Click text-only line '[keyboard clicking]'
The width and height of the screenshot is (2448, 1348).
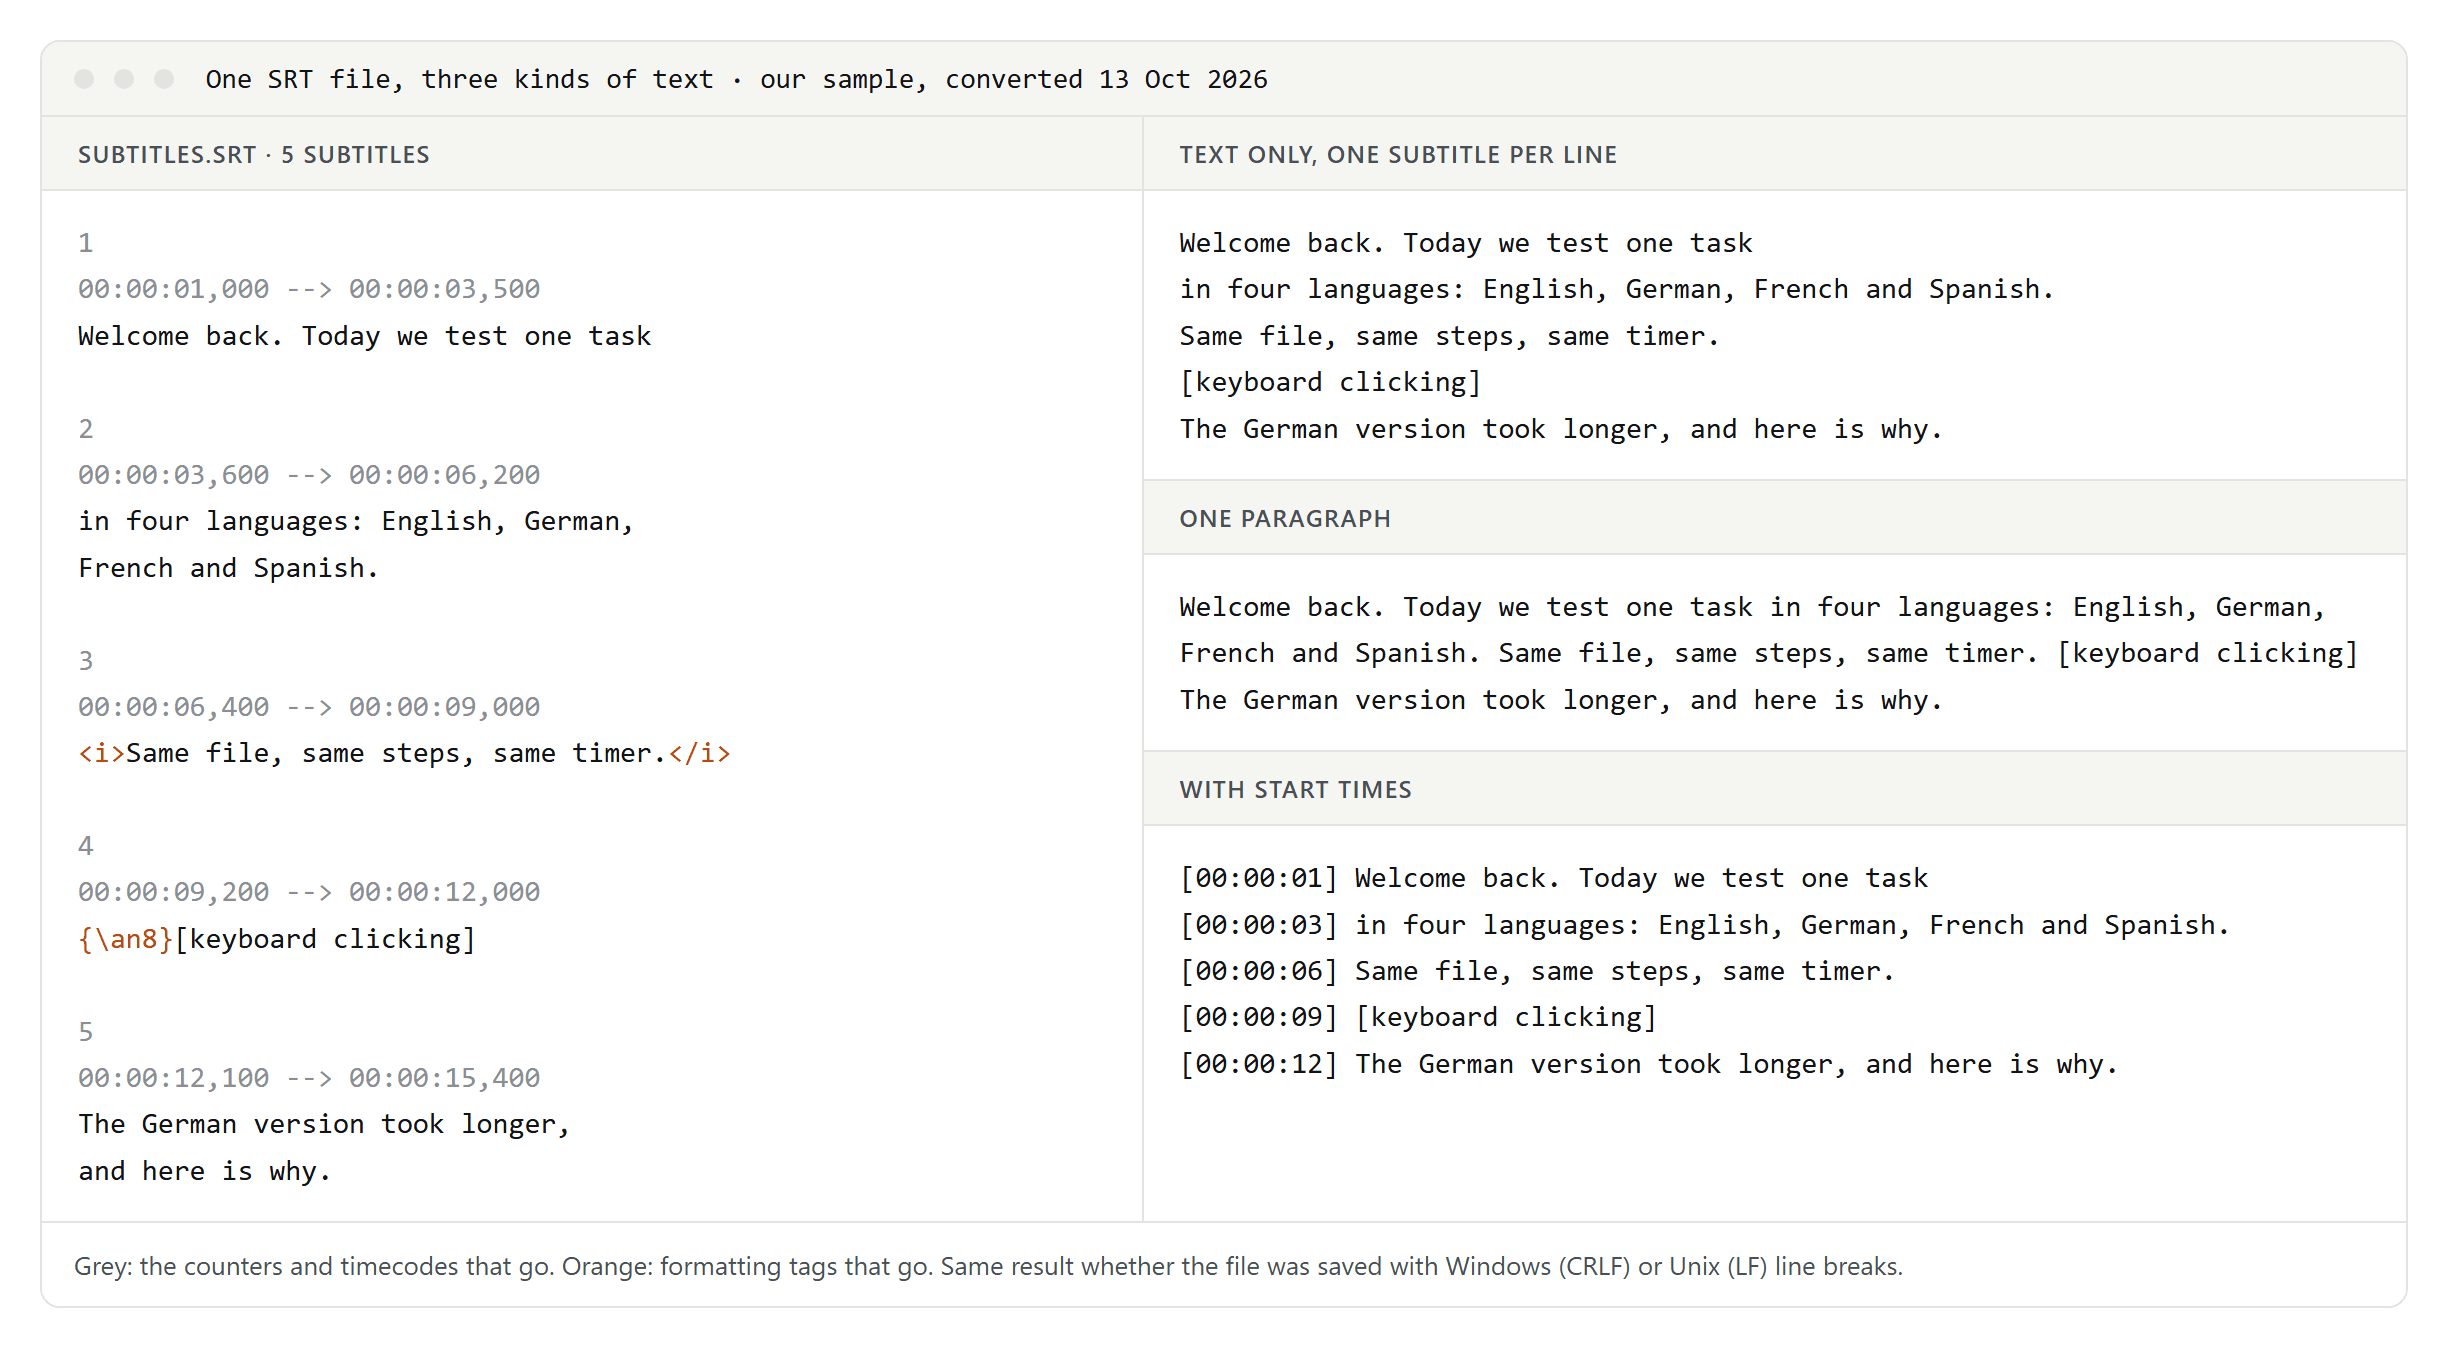click(1330, 382)
